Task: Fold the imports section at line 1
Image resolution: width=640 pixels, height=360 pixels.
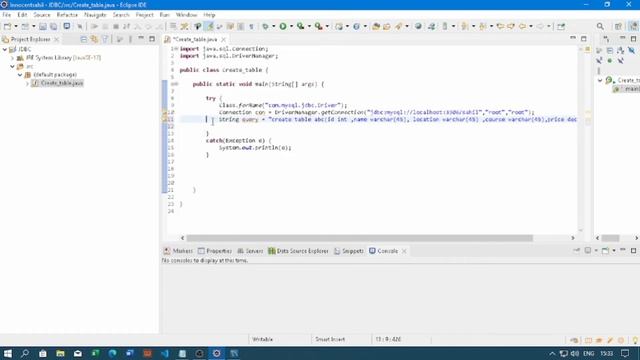Action: tap(176, 49)
